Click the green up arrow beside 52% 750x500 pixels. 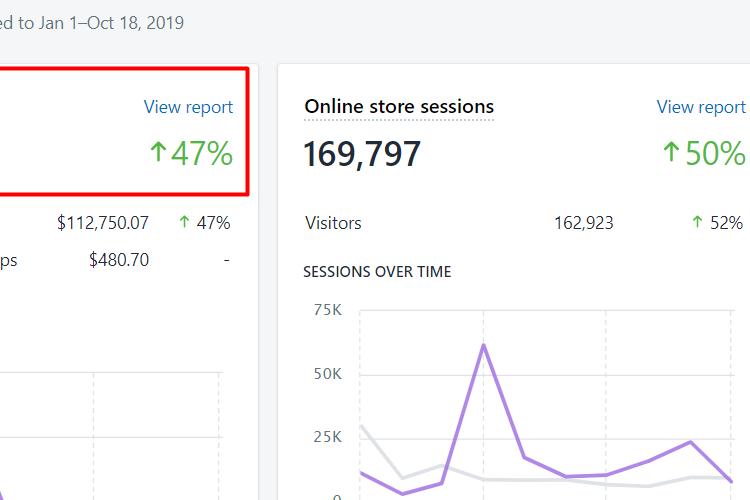pyautogui.click(x=697, y=222)
